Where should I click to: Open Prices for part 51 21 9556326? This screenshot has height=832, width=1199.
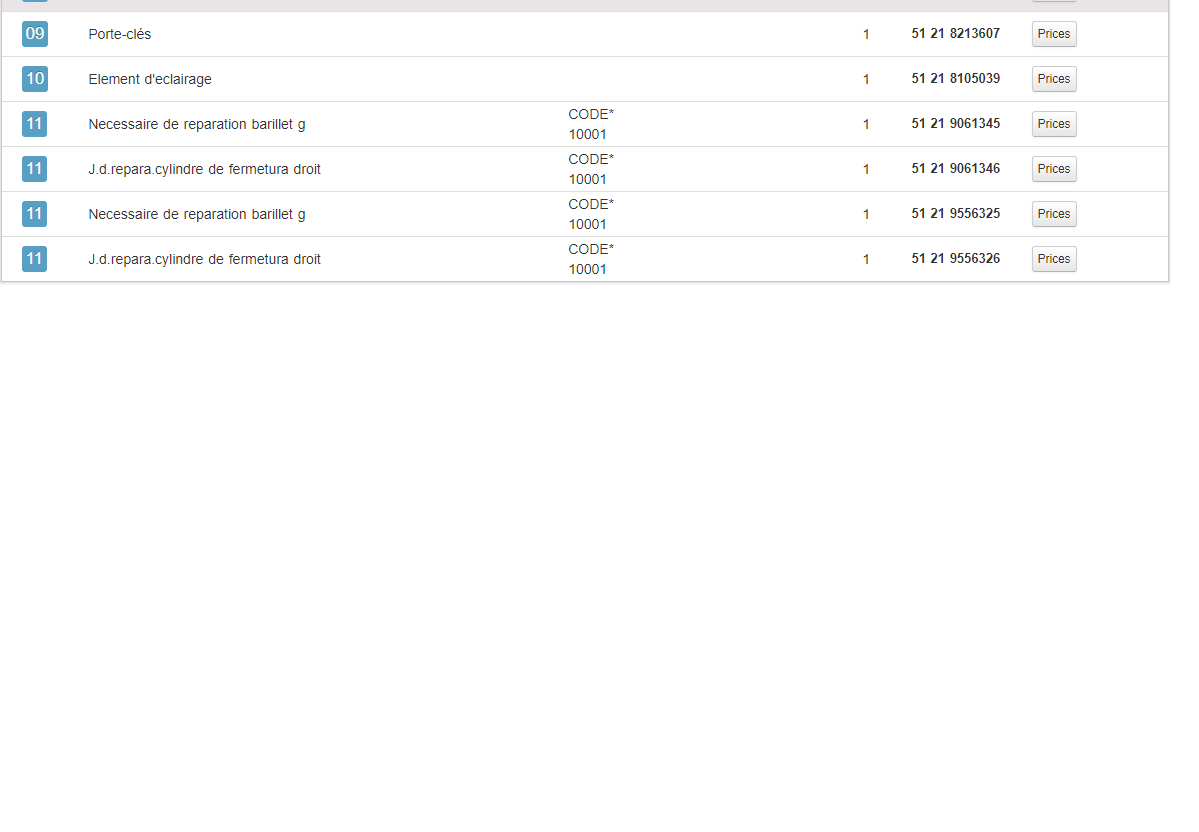1053,259
